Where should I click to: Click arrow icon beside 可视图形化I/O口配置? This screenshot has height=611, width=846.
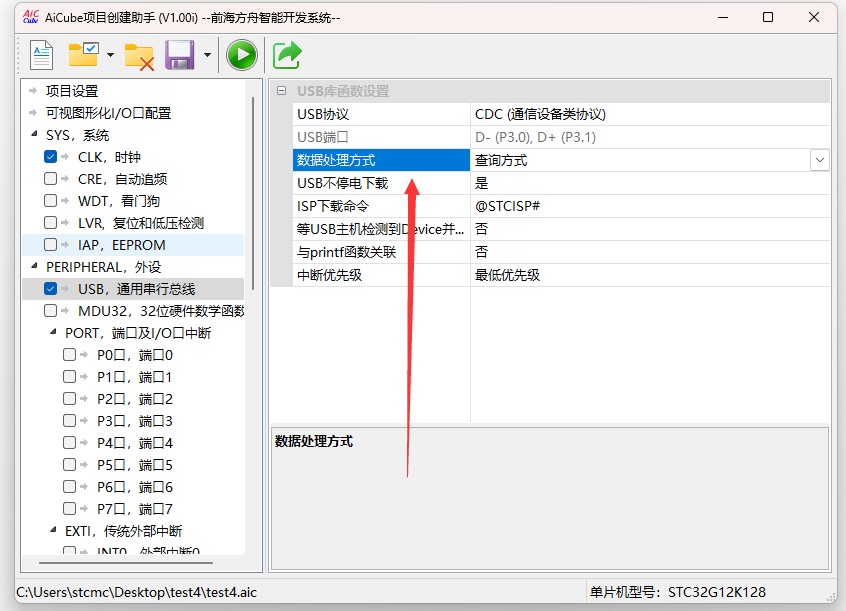click(33, 113)
